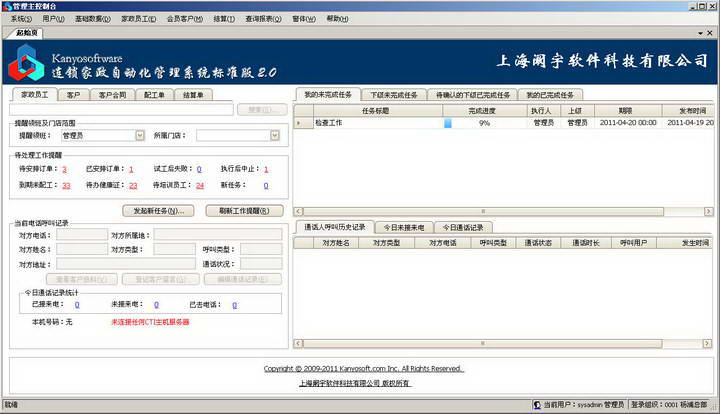Click the 对方地址 input field
Image resolution: width=720 pixels, height=414 pixels.
pyautogui.click(x=126, y=263)
